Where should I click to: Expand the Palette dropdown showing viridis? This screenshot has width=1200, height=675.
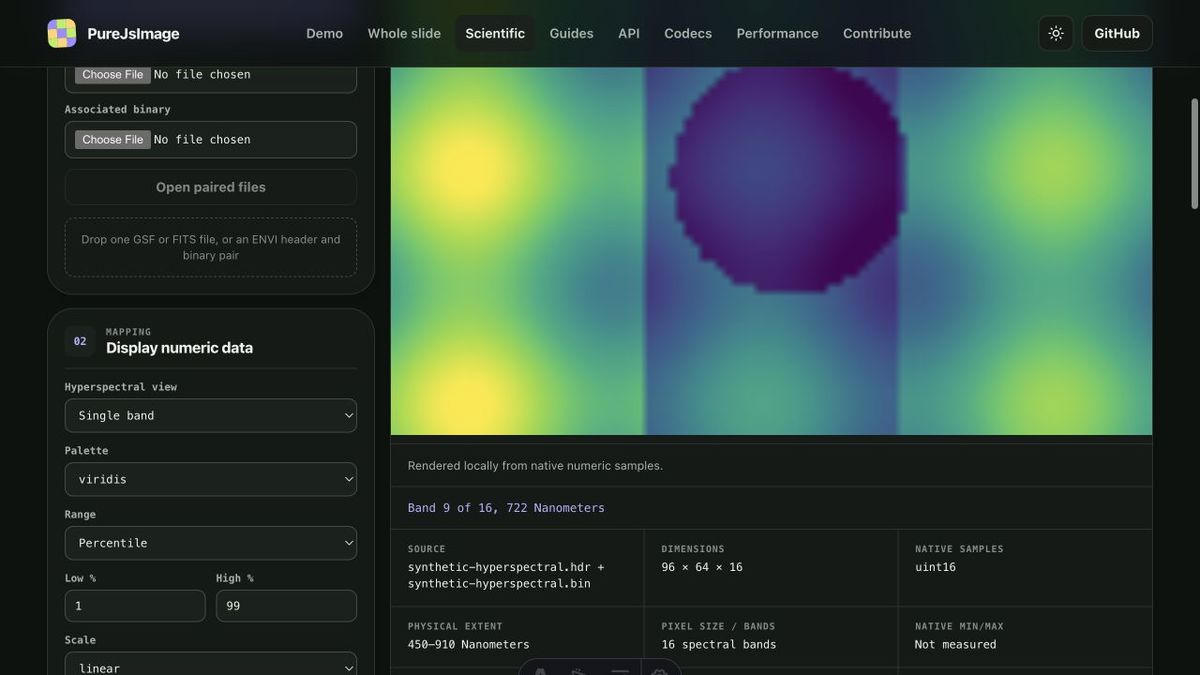(x=211, y=479)
